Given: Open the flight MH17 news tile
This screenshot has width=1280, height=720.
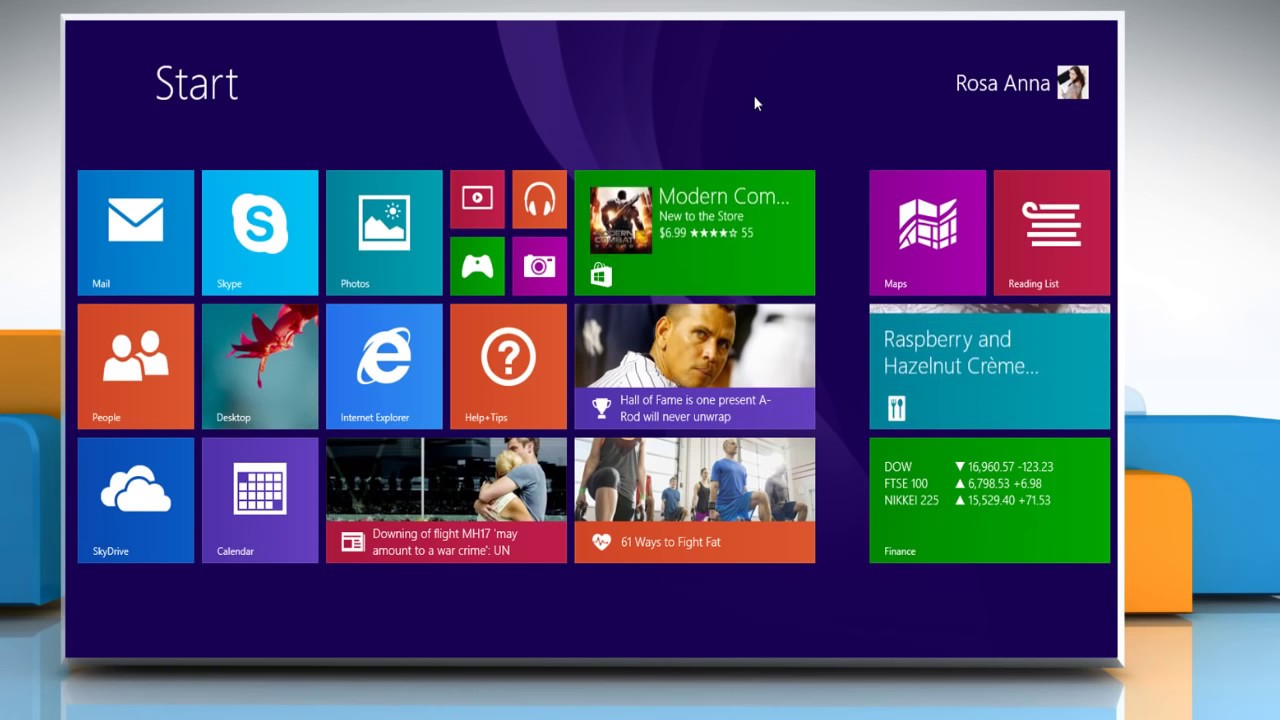Looking at the screenshot, I should point(446,500).
